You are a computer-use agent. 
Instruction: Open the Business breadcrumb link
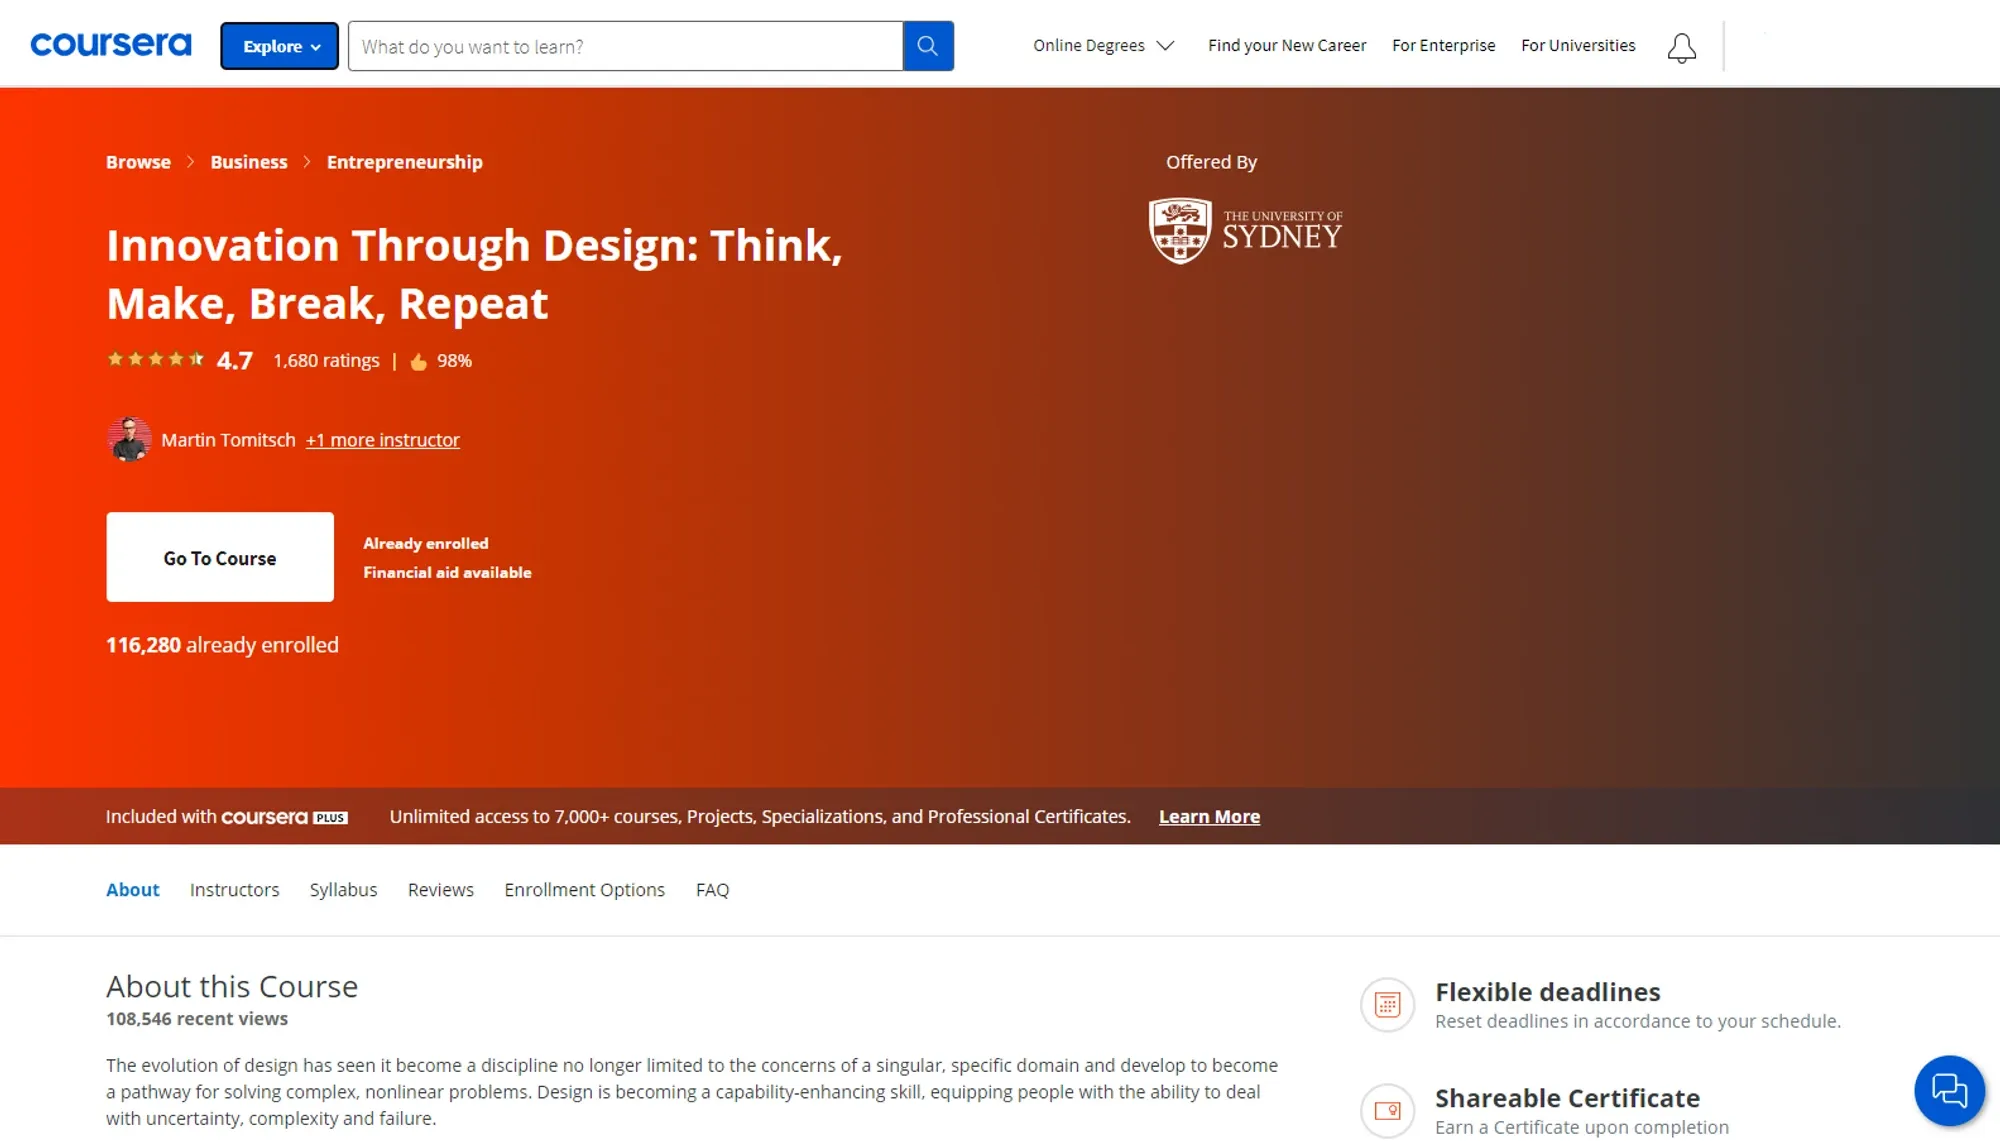(248, 162)
